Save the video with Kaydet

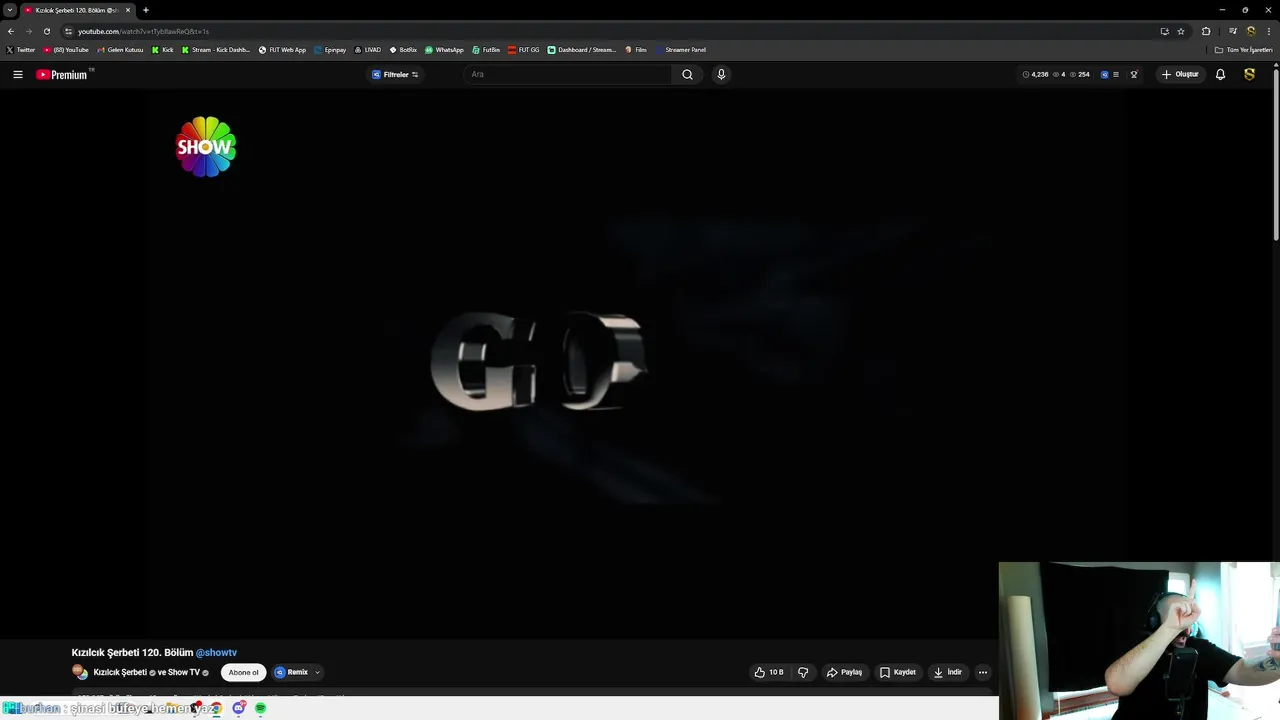[898, 672]
